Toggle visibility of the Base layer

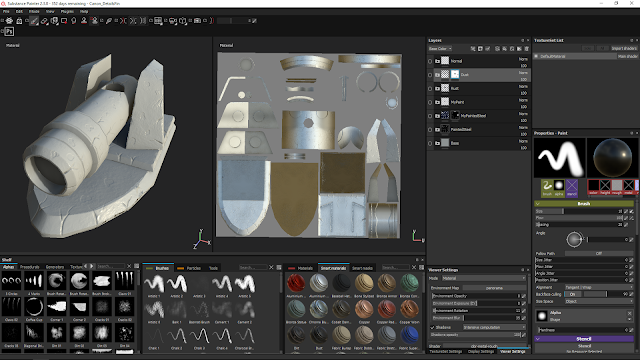(x=430, y=143)
